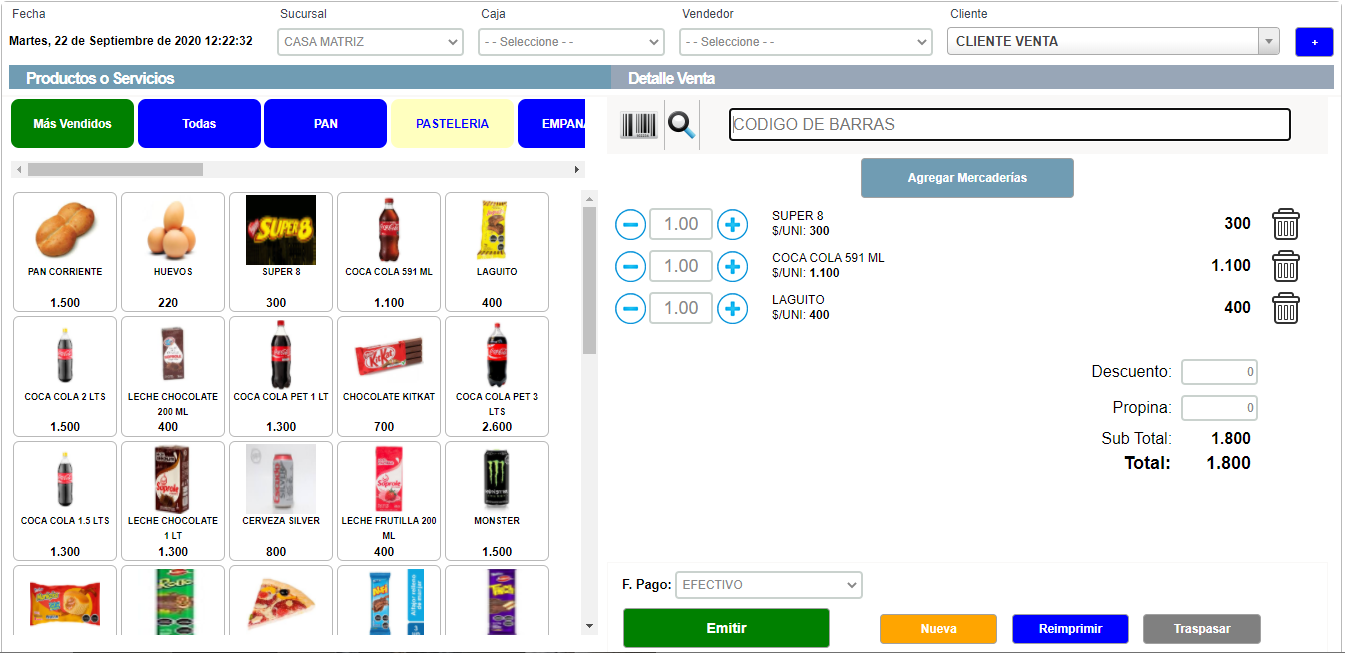Delete the LAGUITO line with trash icon

pyautogui.click(x=1286, y=308)
